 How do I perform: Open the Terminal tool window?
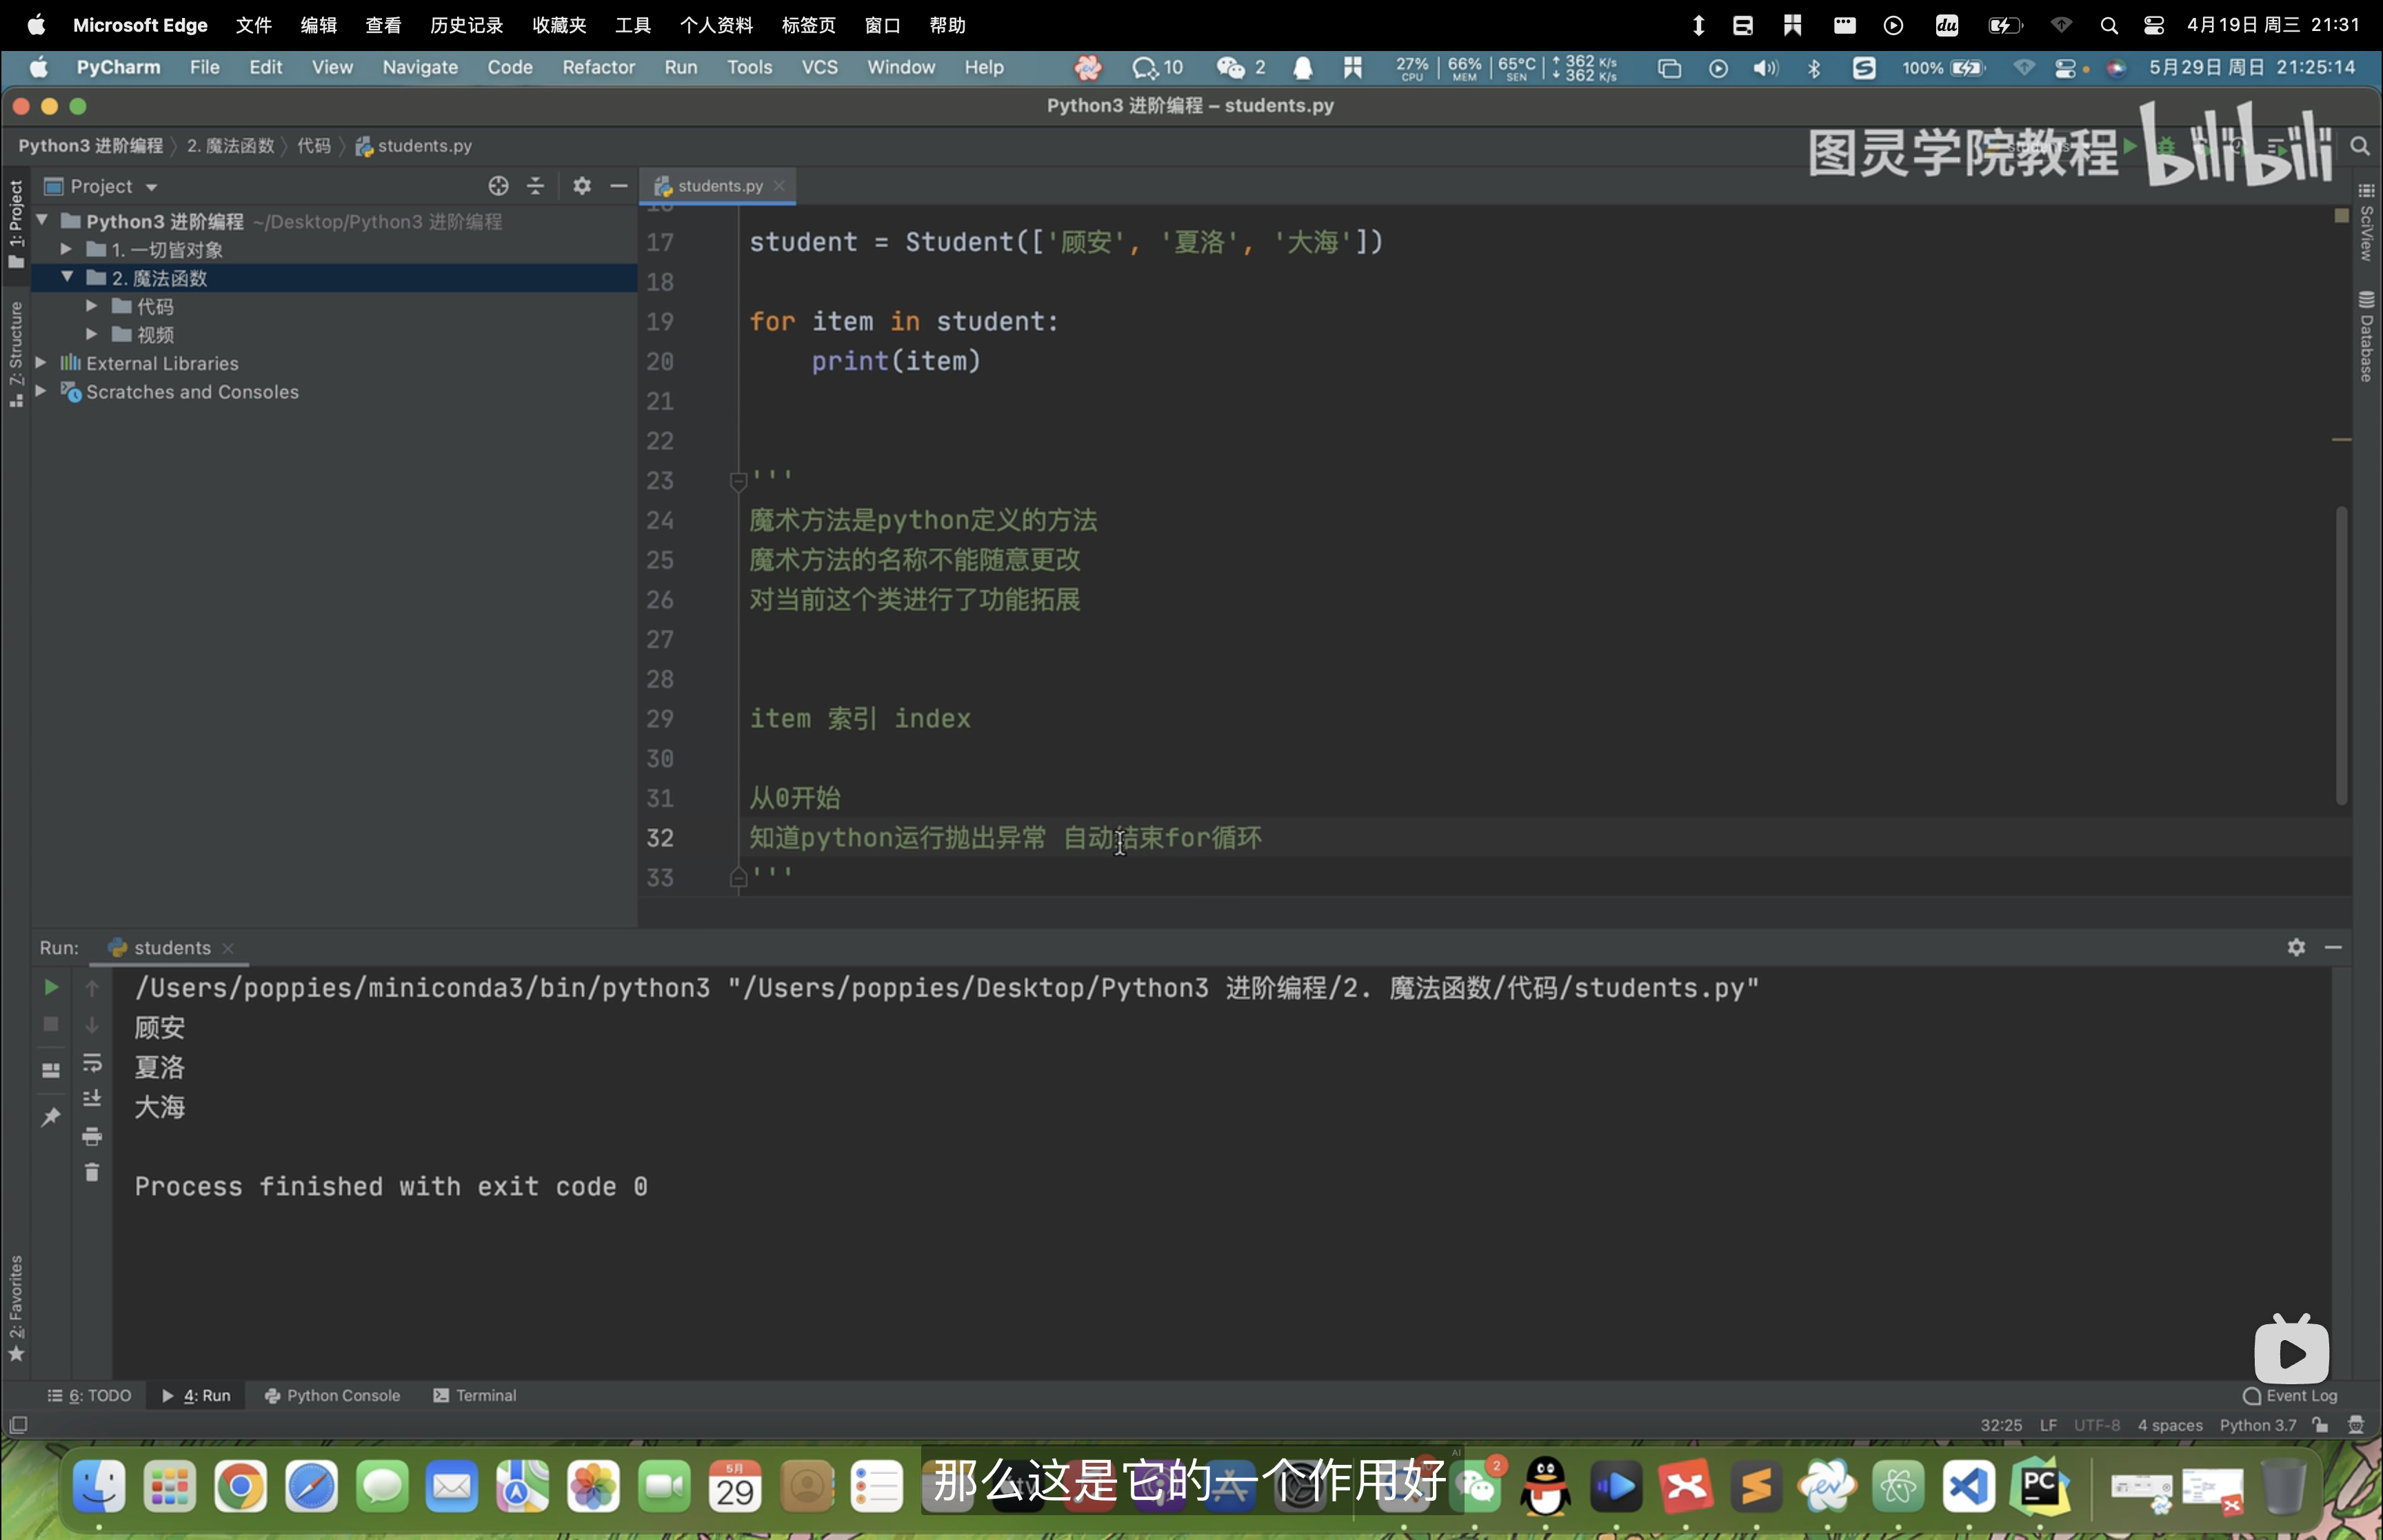click(475, 1395)
